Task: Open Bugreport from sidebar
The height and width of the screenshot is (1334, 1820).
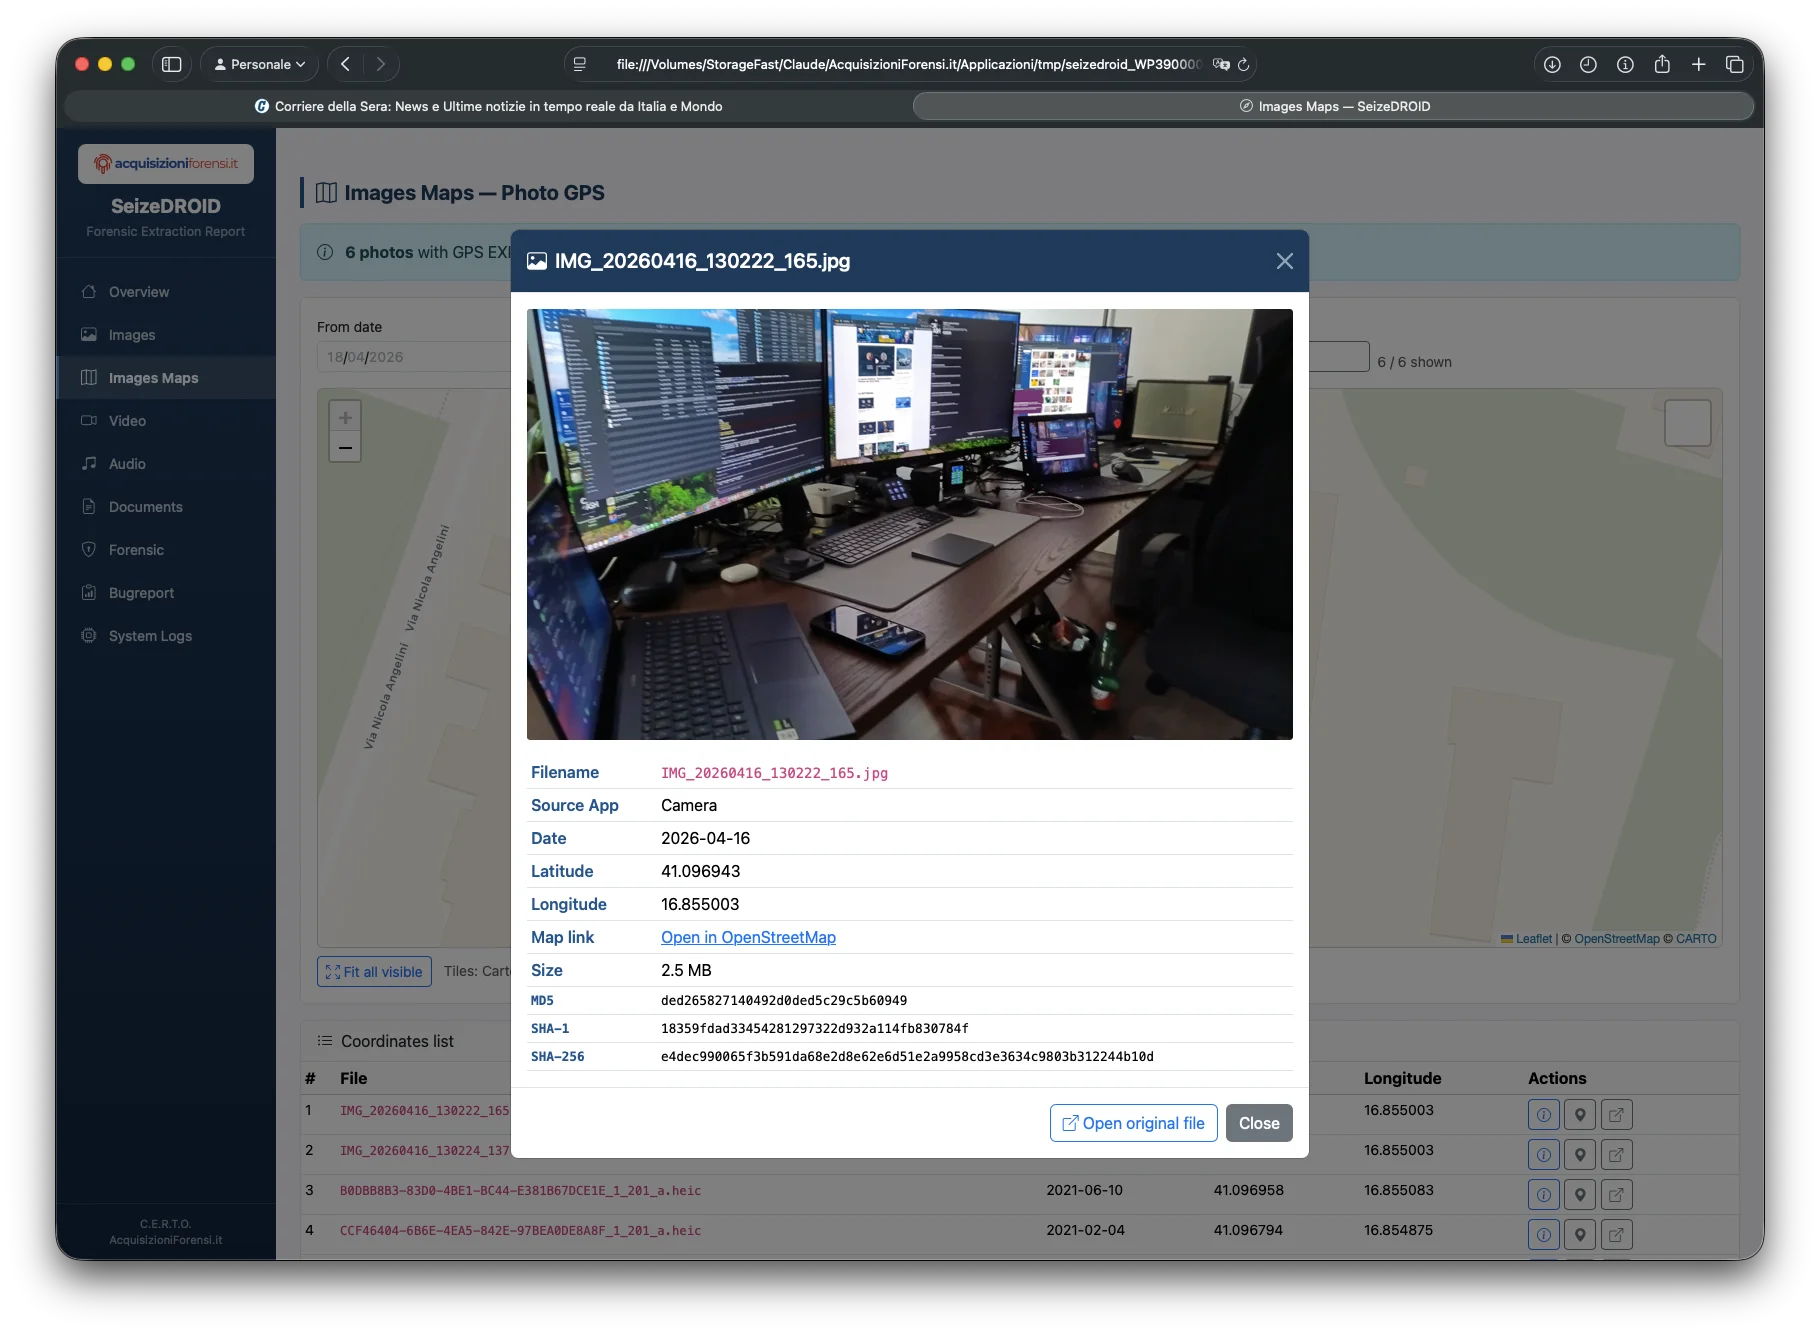Action: pyautogui.click(x=141, y=593)
